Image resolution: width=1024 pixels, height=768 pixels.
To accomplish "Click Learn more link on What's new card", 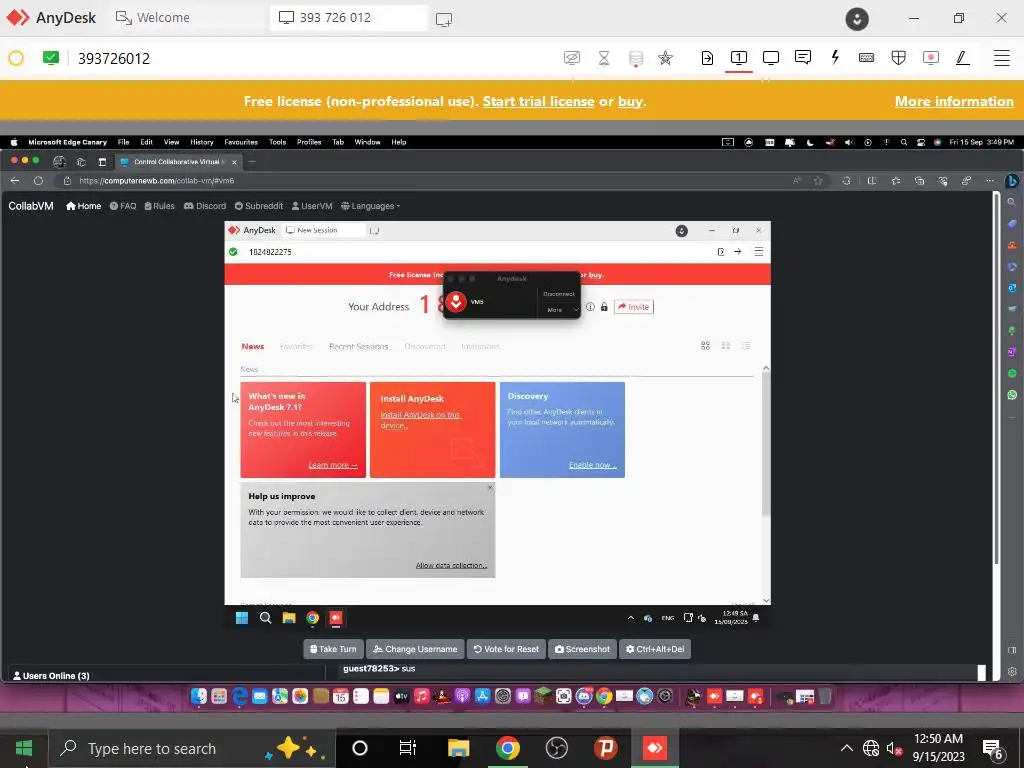I will tap(332, 465).
